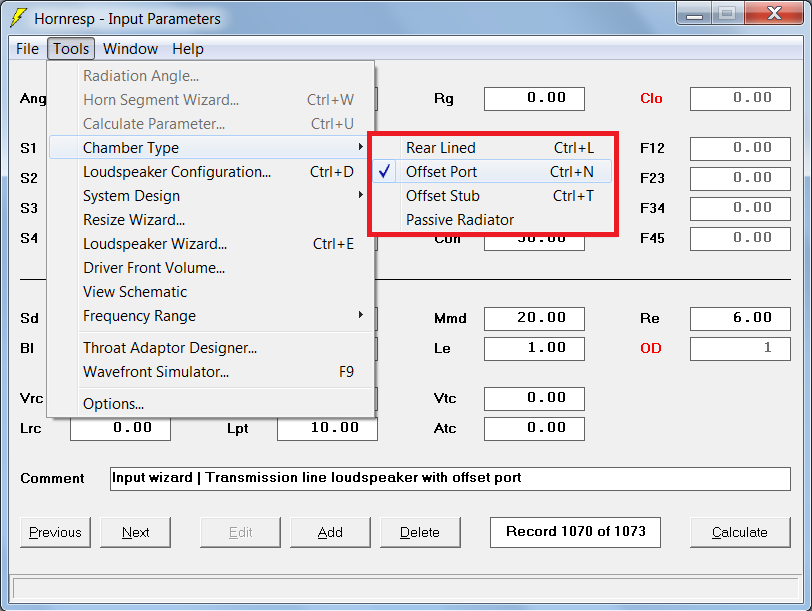This screenshot has height=611, width=812.
Task: Expand the Frequency Range submenu
Action: click(x=211, y=316)
